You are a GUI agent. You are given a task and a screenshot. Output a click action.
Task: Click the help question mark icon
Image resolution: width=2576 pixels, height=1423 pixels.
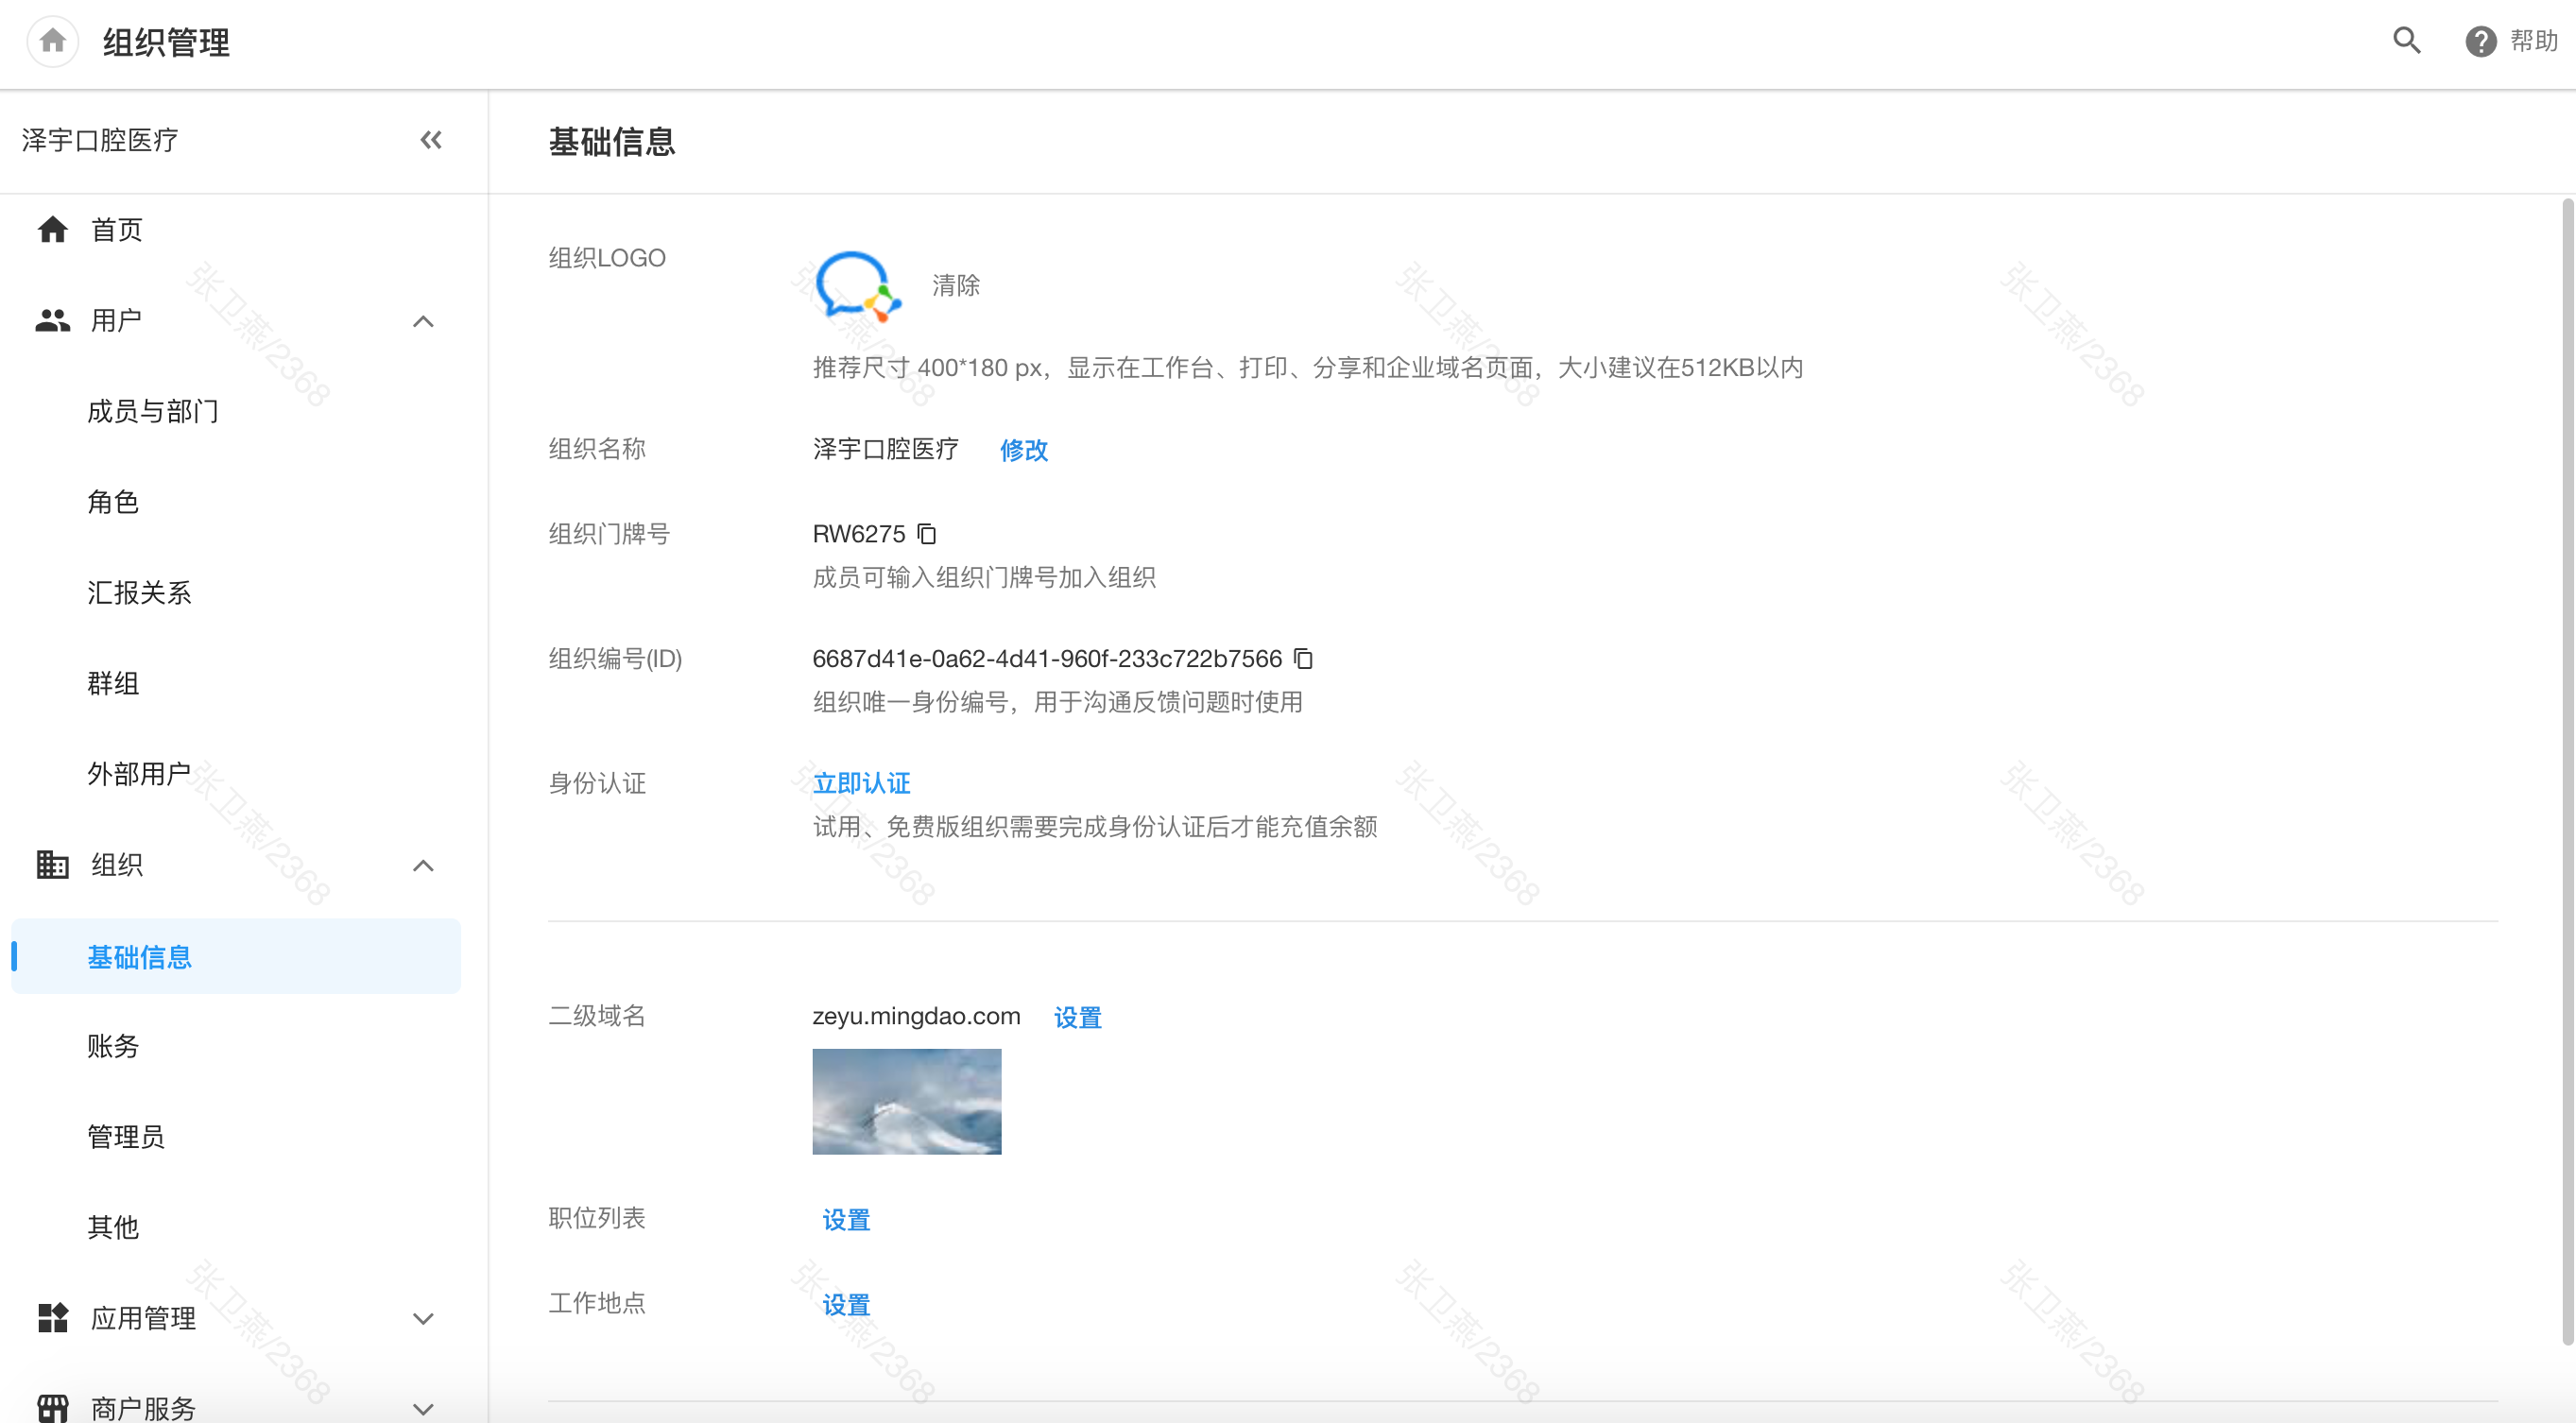point(2481,41)
